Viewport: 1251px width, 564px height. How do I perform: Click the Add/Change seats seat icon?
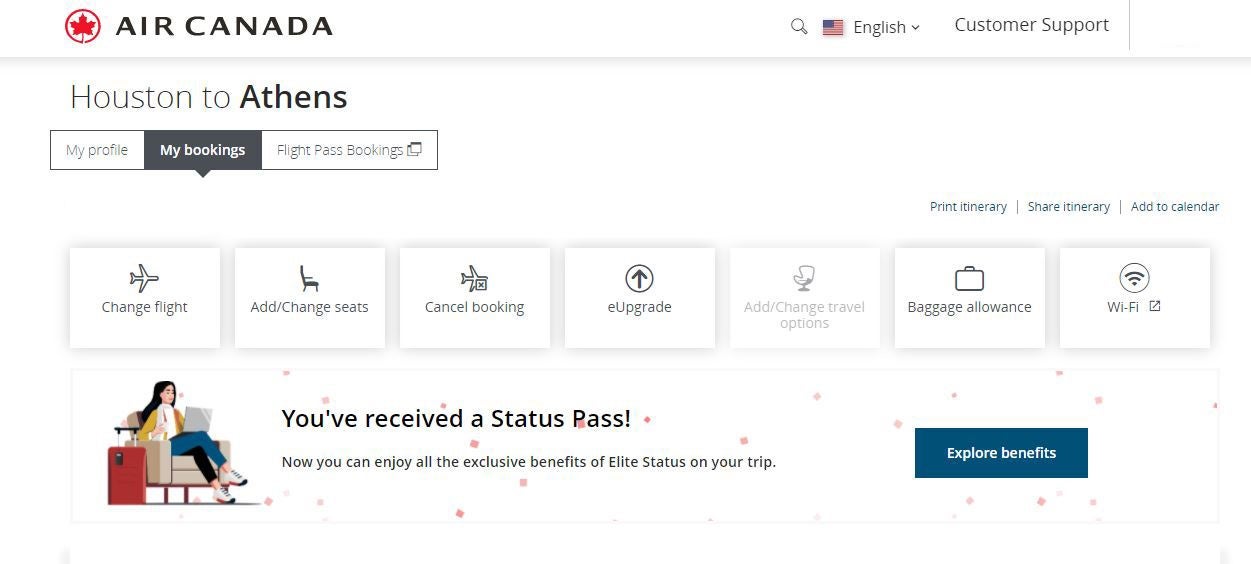coord(309,277)
